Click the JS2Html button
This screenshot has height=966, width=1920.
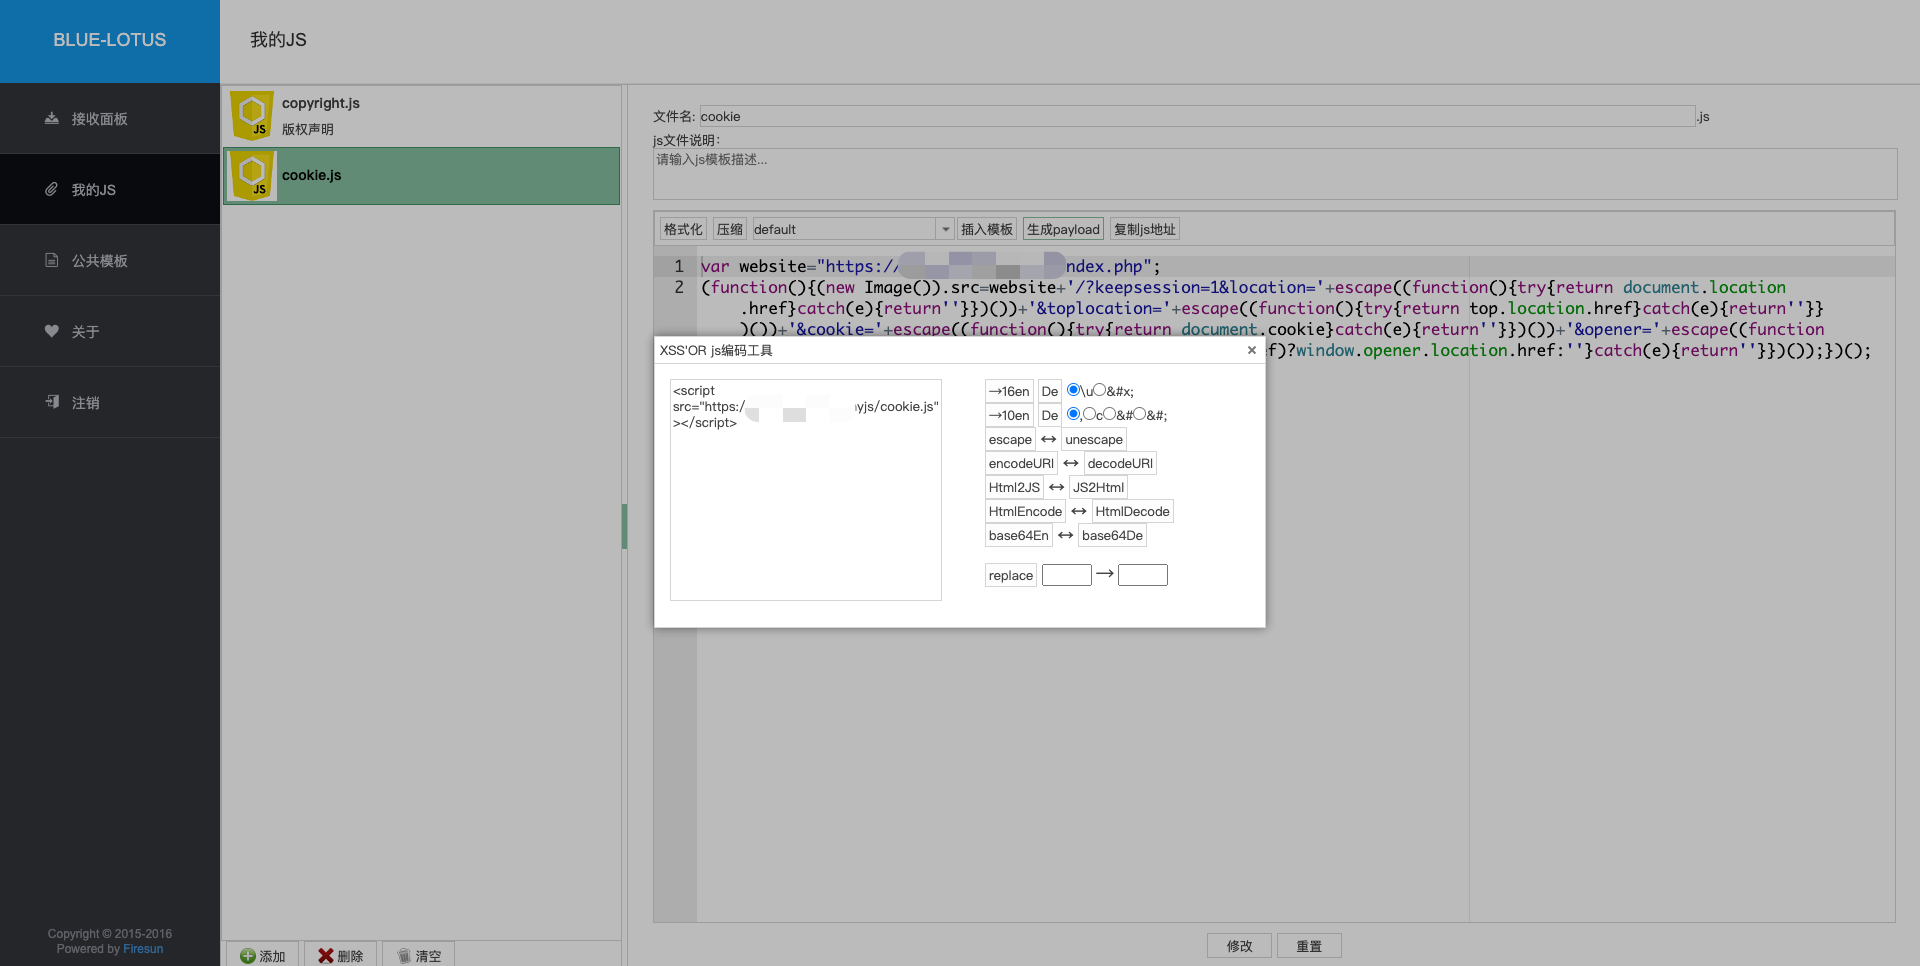click(x=1098, y=487)
